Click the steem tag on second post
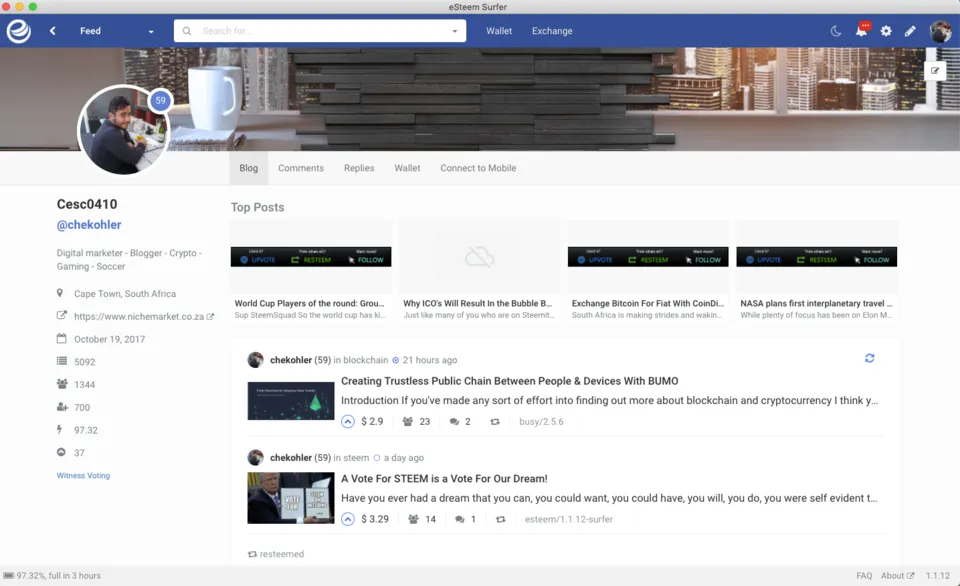Screen dimensions: 960x586 [356, 457]
